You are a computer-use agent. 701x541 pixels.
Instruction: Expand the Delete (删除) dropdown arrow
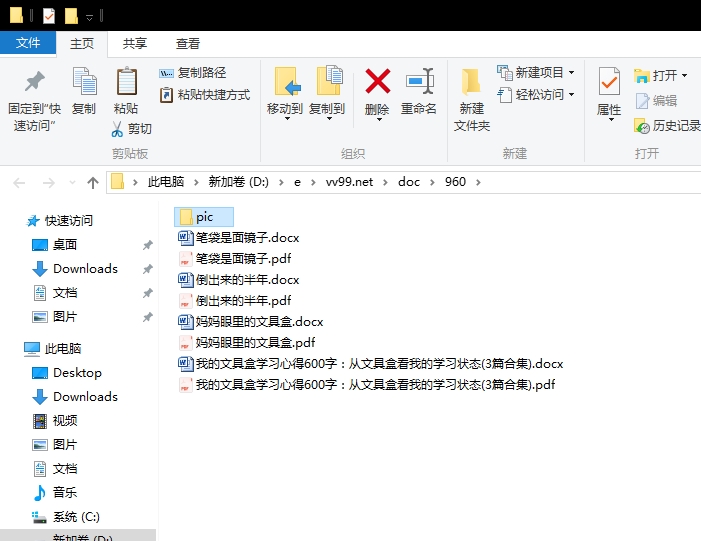tap(379, 119)
